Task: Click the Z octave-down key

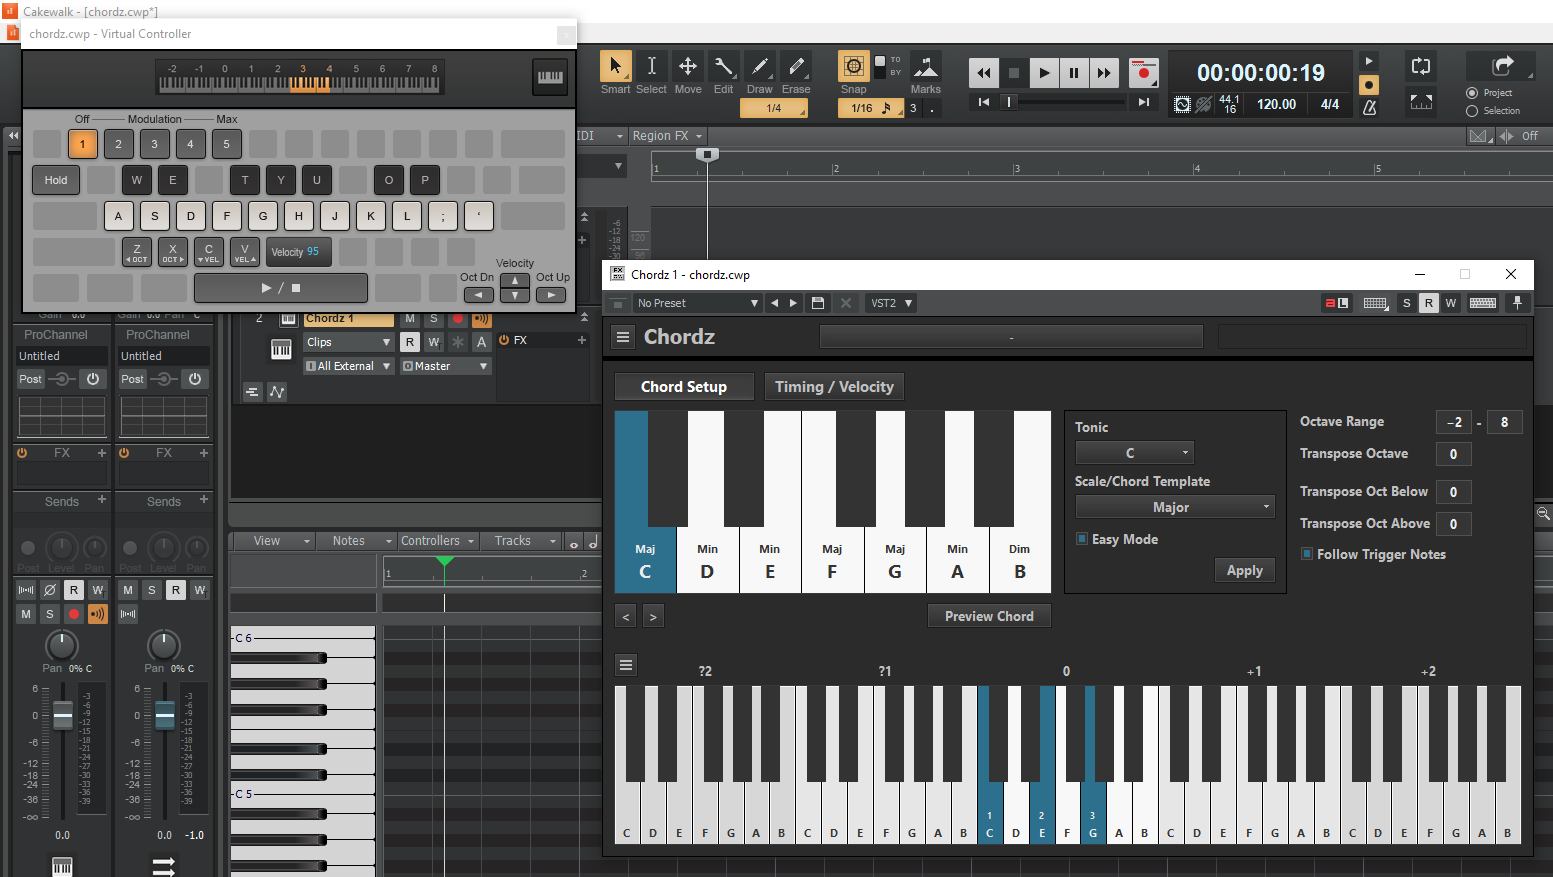Action: click(x=137, y=252)
